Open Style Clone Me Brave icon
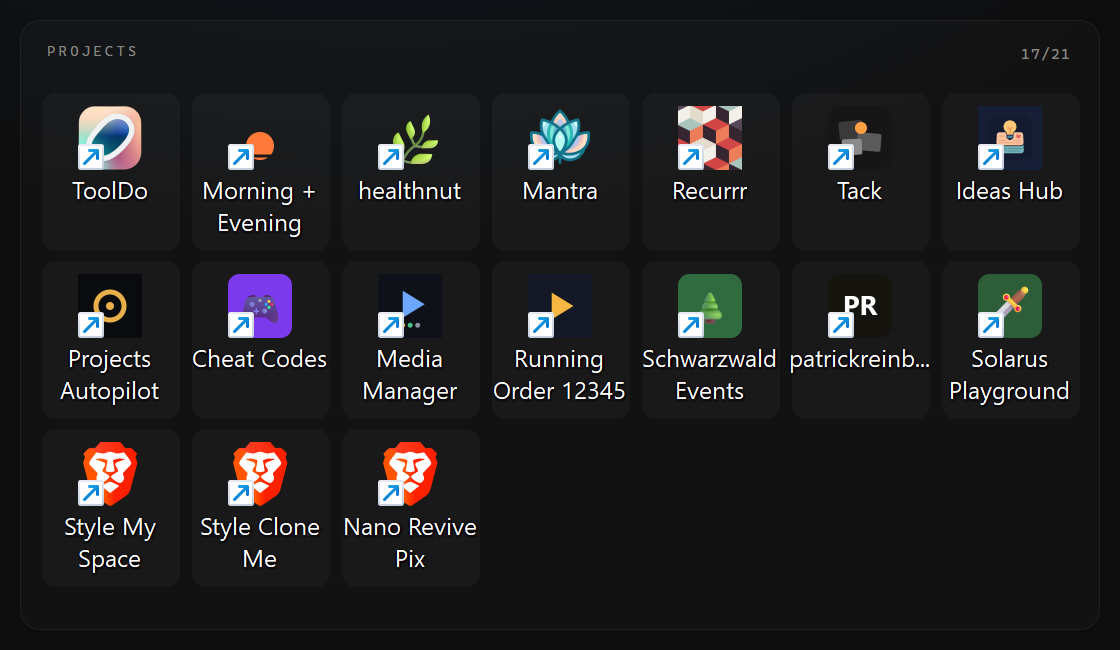Viewport: 1120px width, 650px height. 260,474
